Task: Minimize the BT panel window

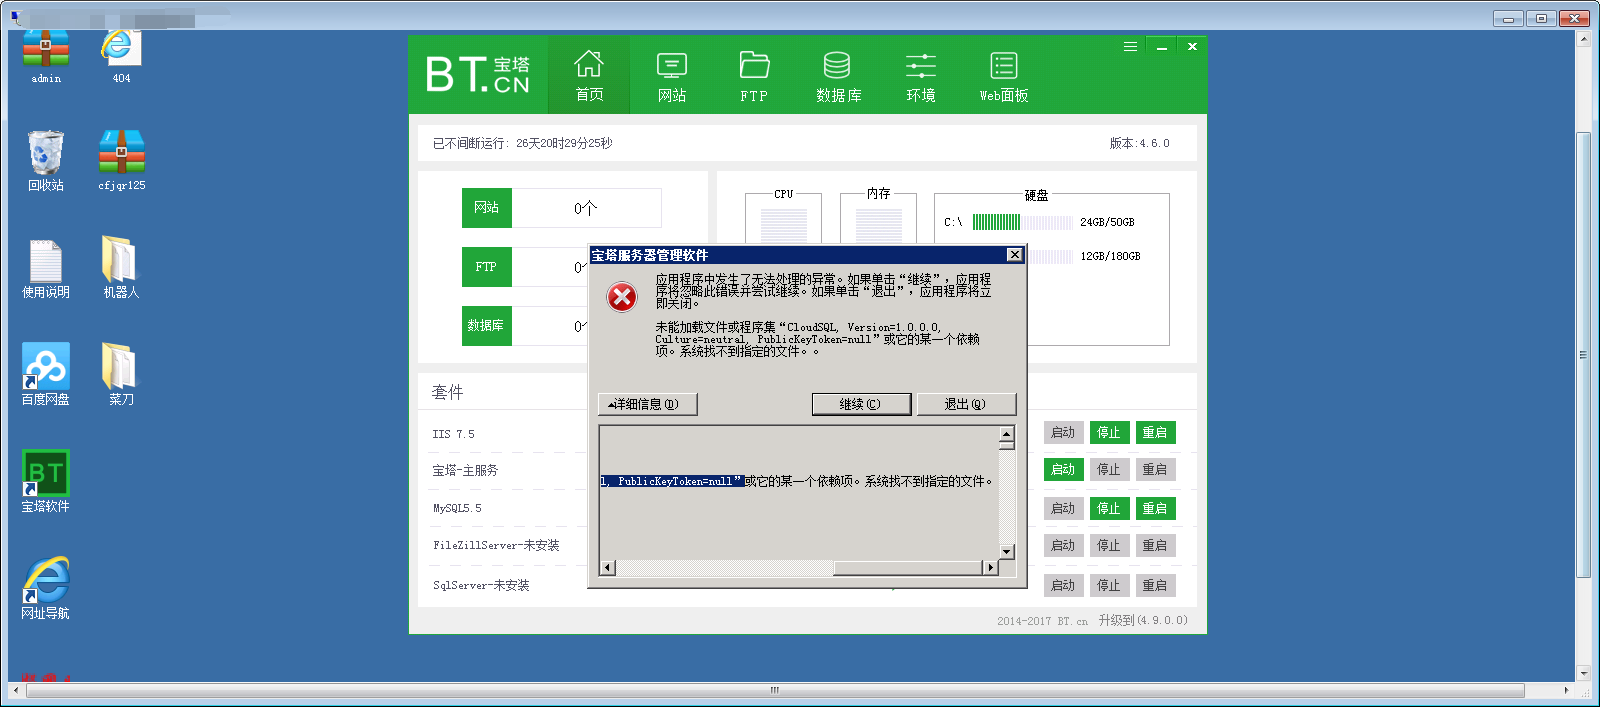Action: point(1162,47)
